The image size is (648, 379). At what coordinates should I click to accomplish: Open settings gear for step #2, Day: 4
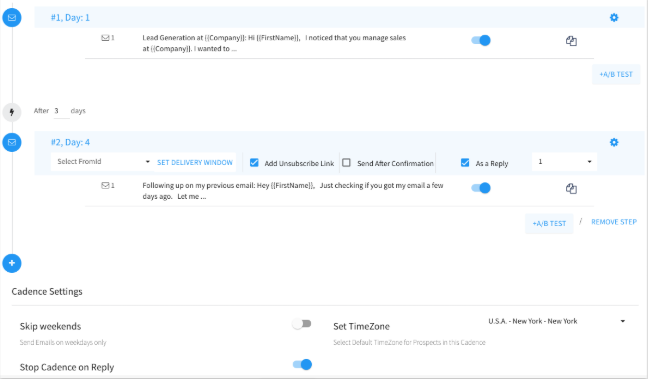614,142
